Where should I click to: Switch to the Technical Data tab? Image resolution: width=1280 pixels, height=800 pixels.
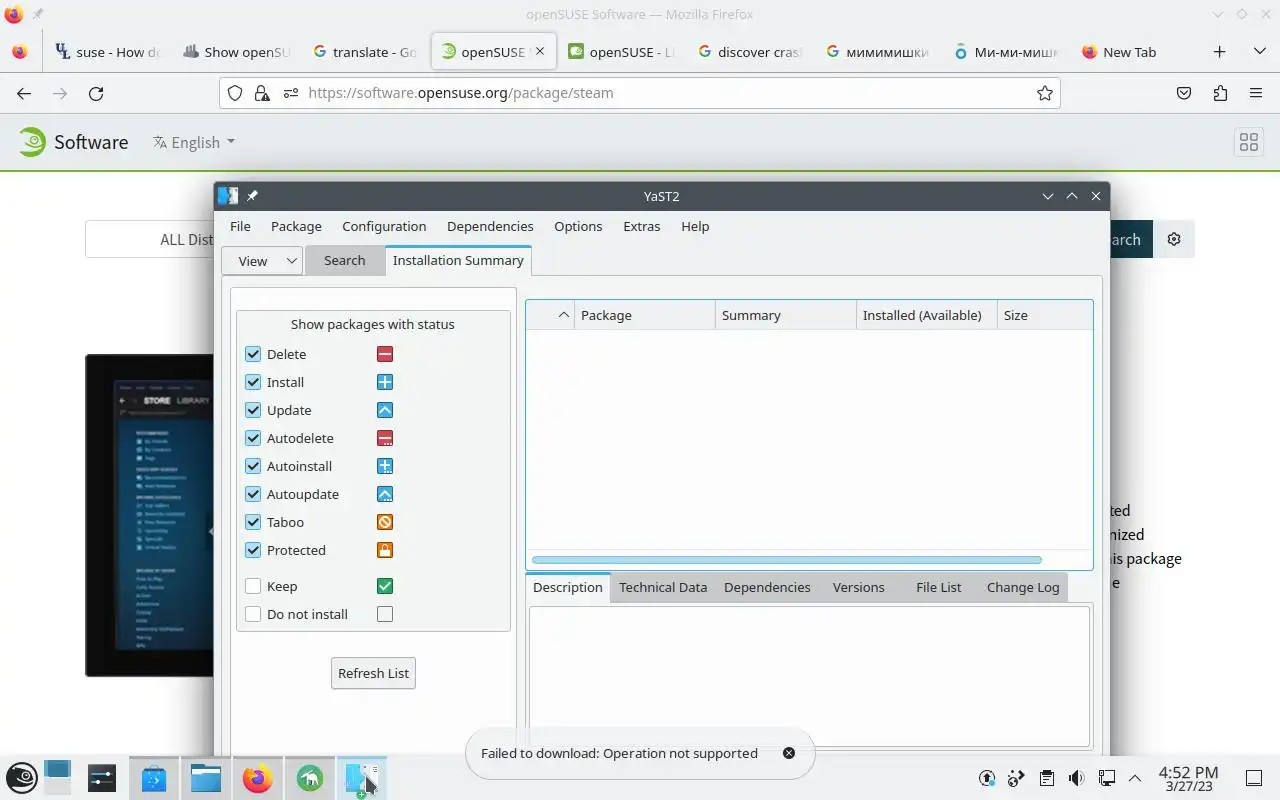click(663, 587)
